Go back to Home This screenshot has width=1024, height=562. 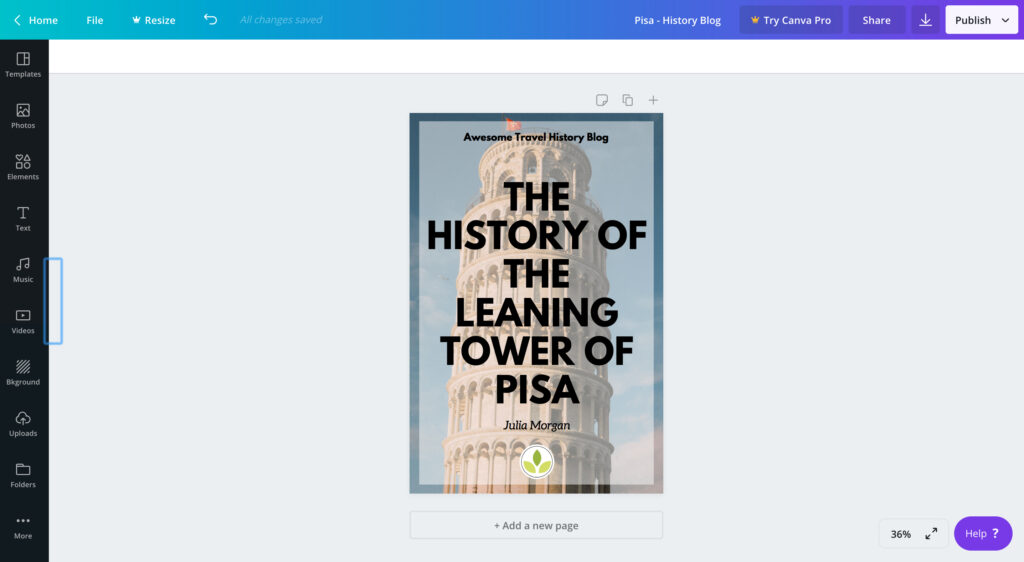tap(35, 20)
